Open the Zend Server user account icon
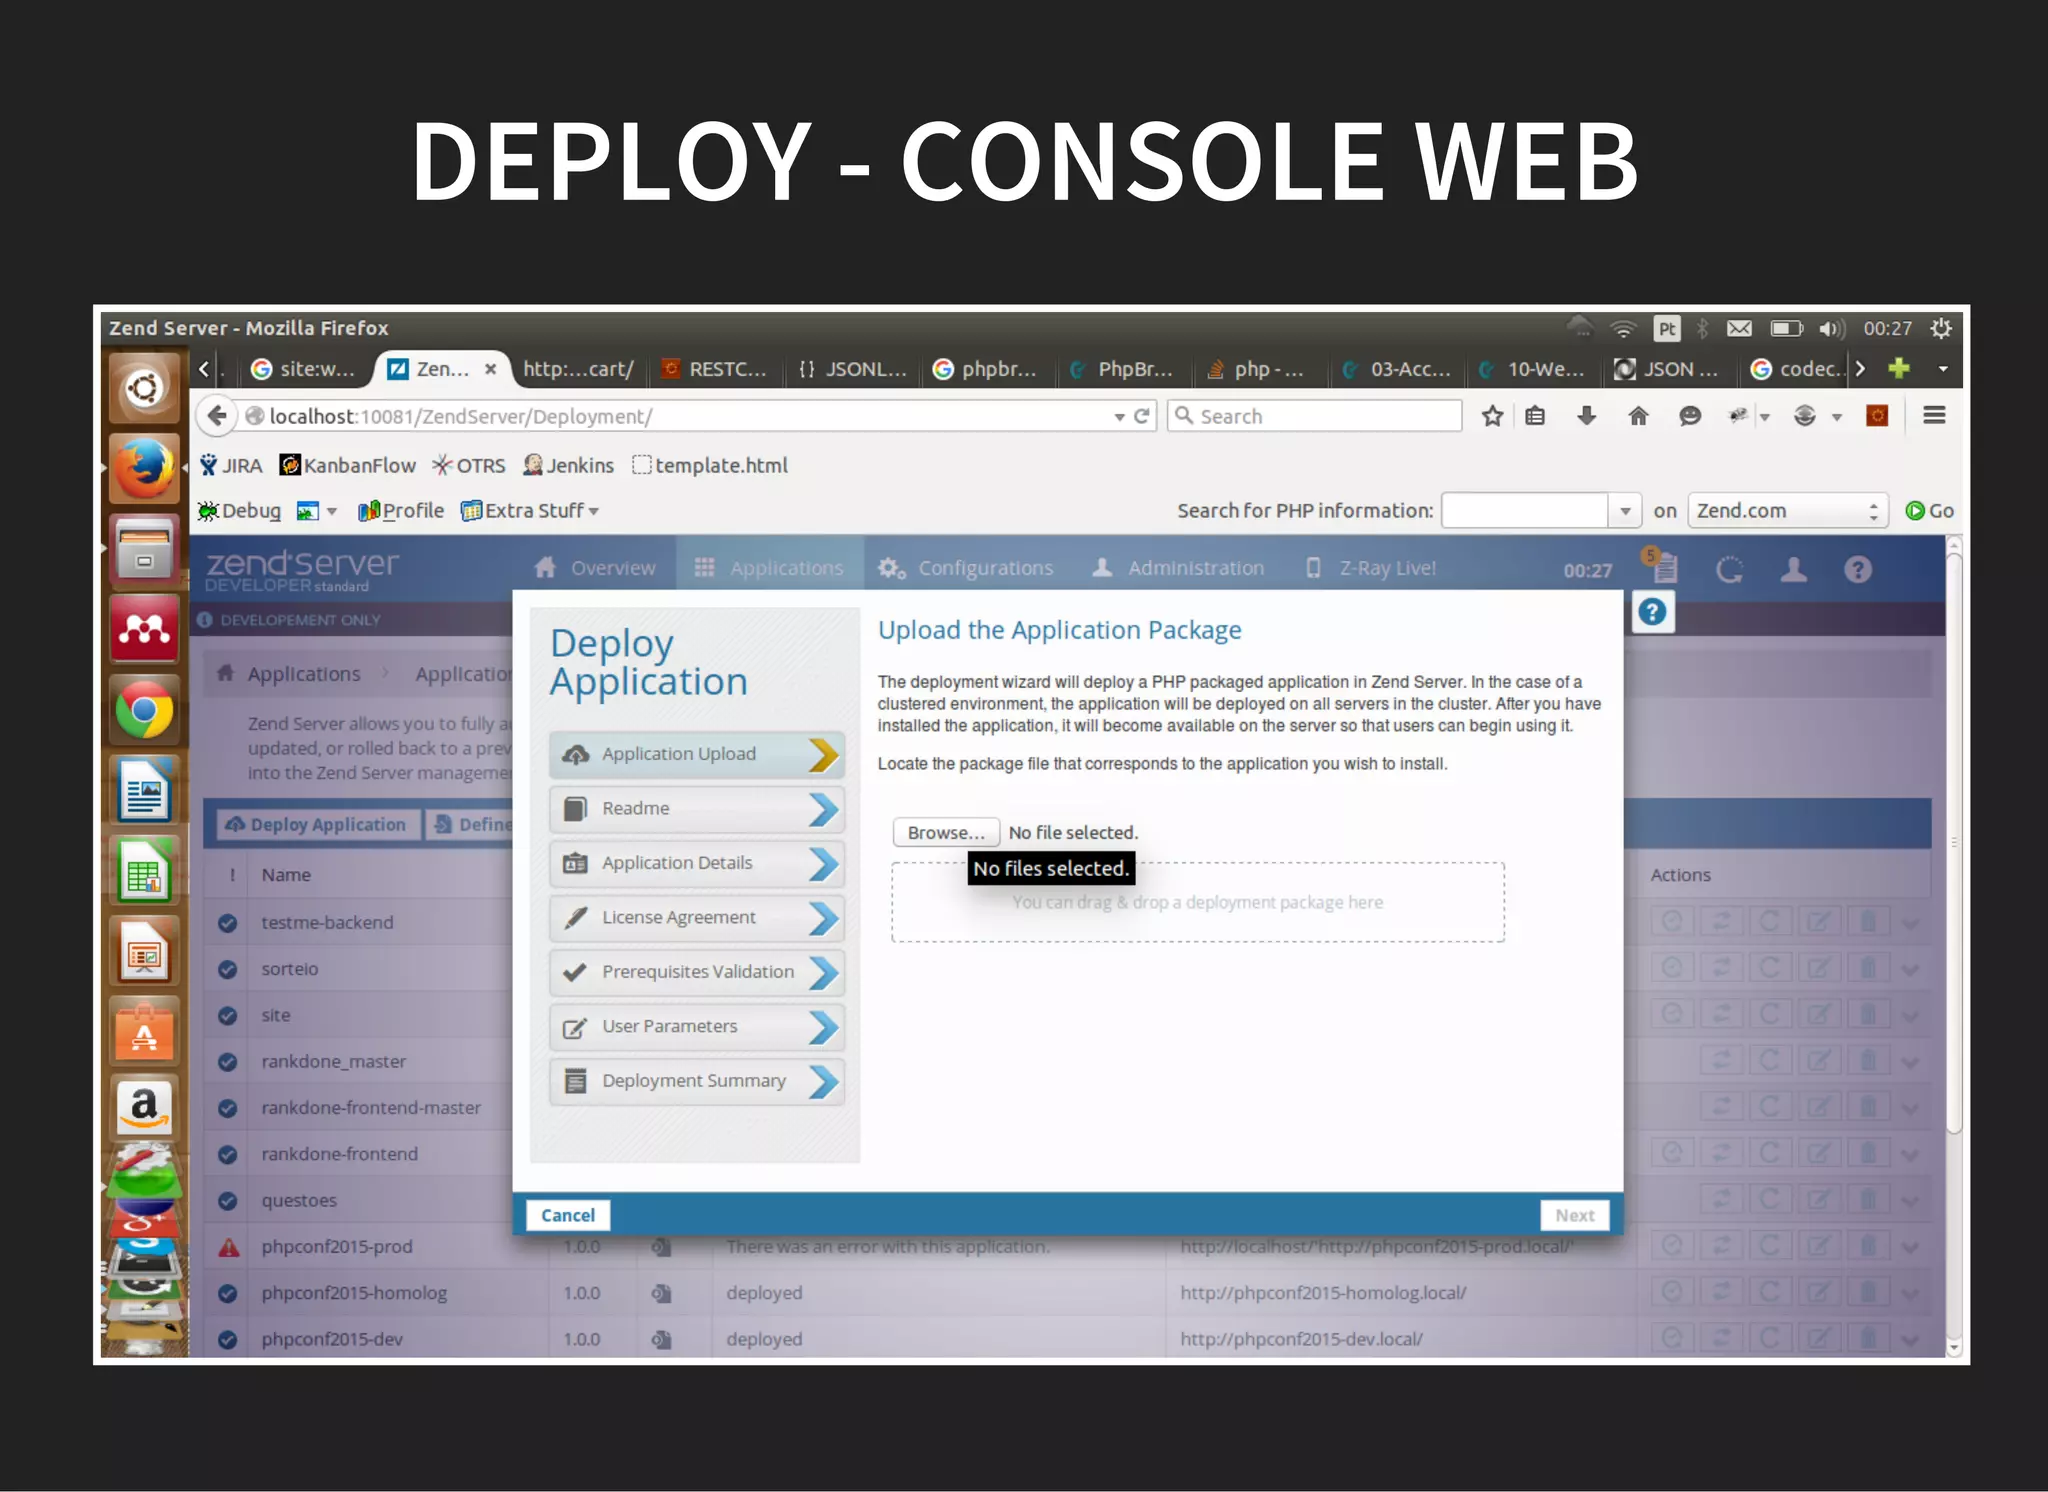2048x1492 pixels. click(x=1794, y=570)
